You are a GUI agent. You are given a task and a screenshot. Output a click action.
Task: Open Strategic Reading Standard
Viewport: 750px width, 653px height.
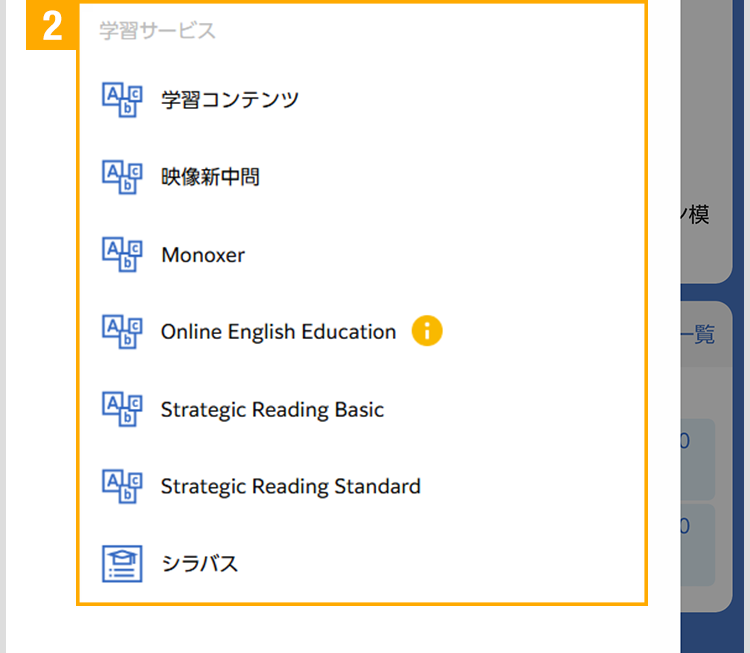290,487
